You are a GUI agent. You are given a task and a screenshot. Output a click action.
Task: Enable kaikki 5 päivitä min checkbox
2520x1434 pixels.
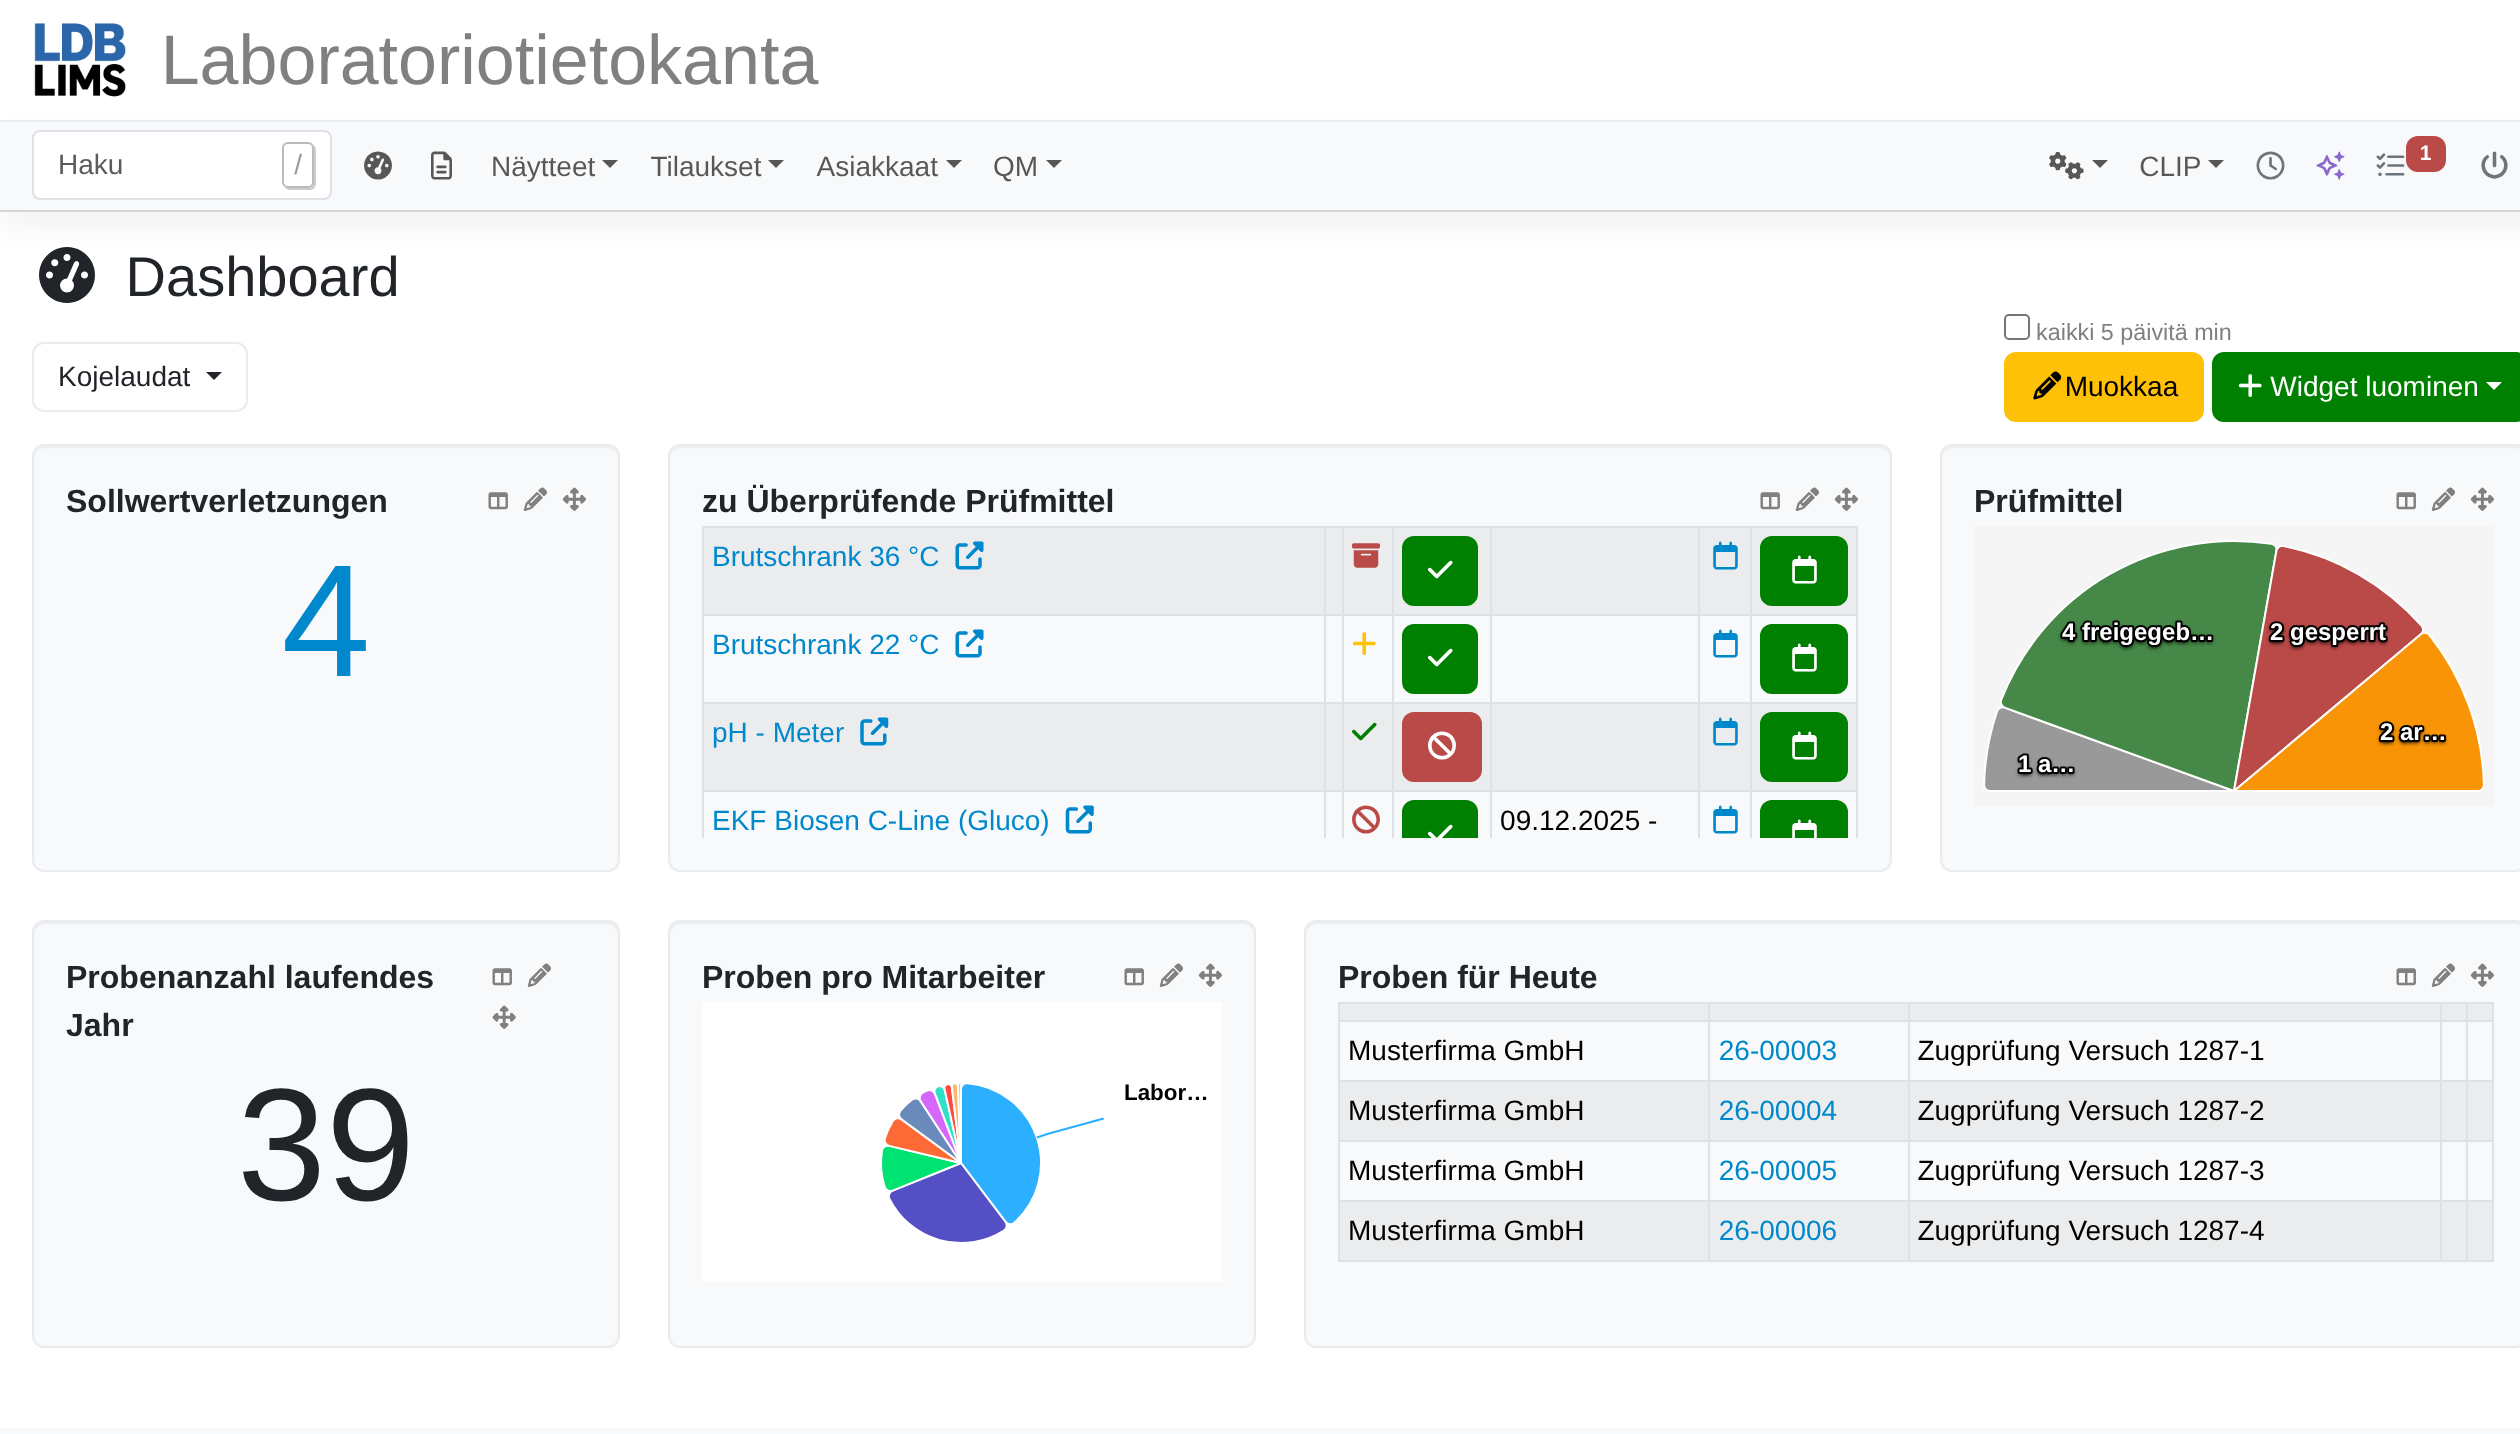pyautogui.click(x=2017, y=327)
